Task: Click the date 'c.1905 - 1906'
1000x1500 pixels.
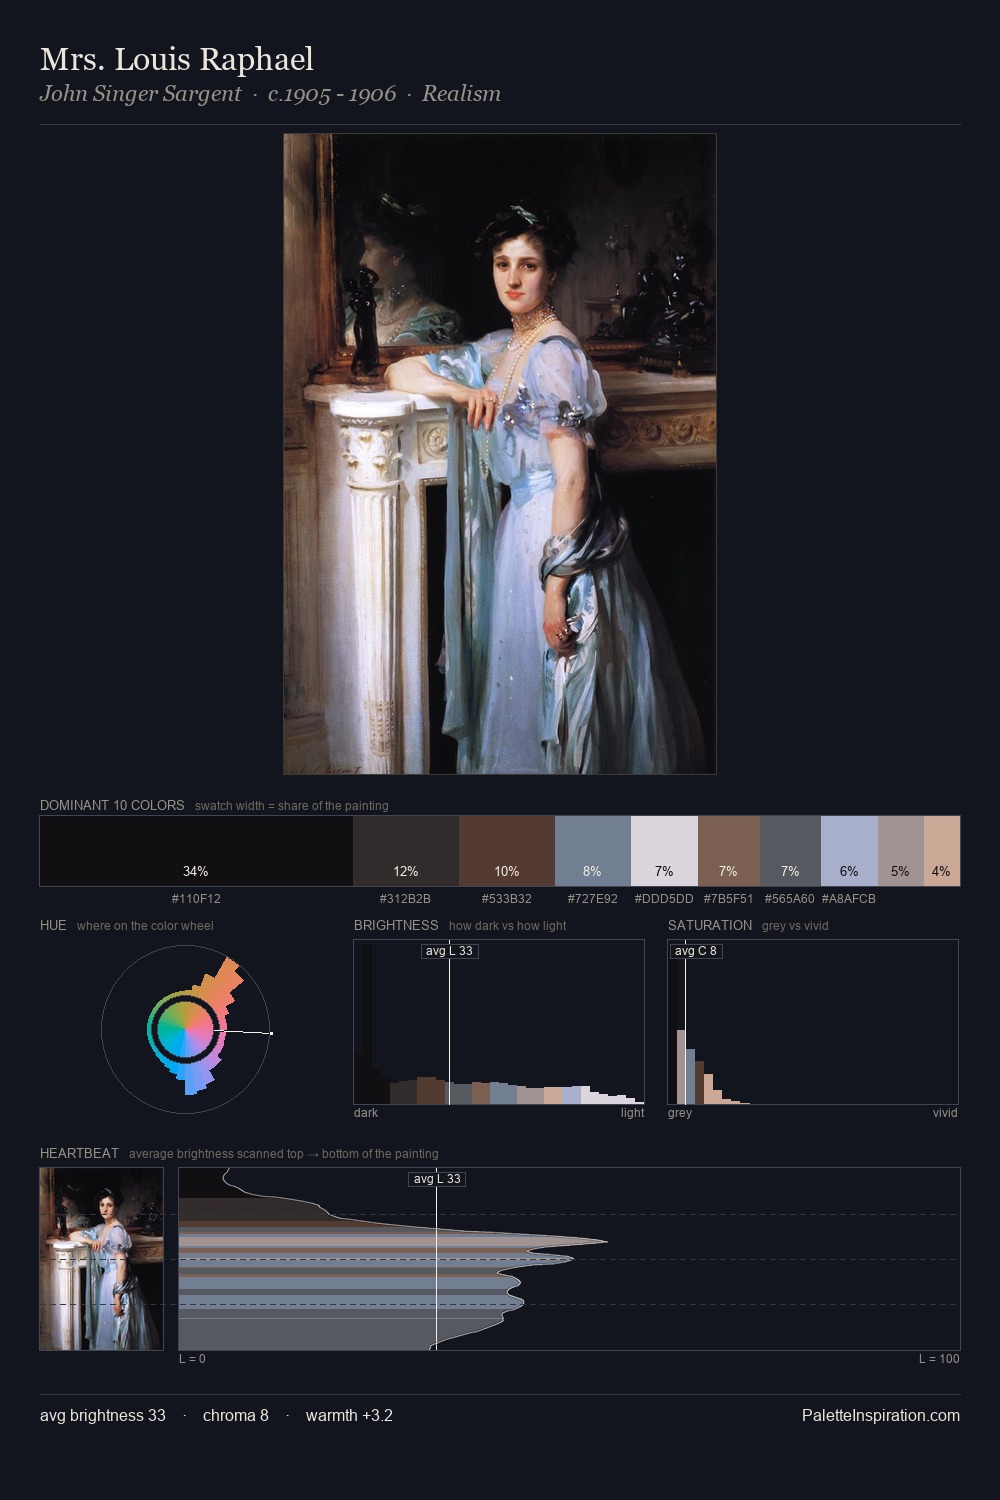Action: pyautogui.click(x=332, y=94)
